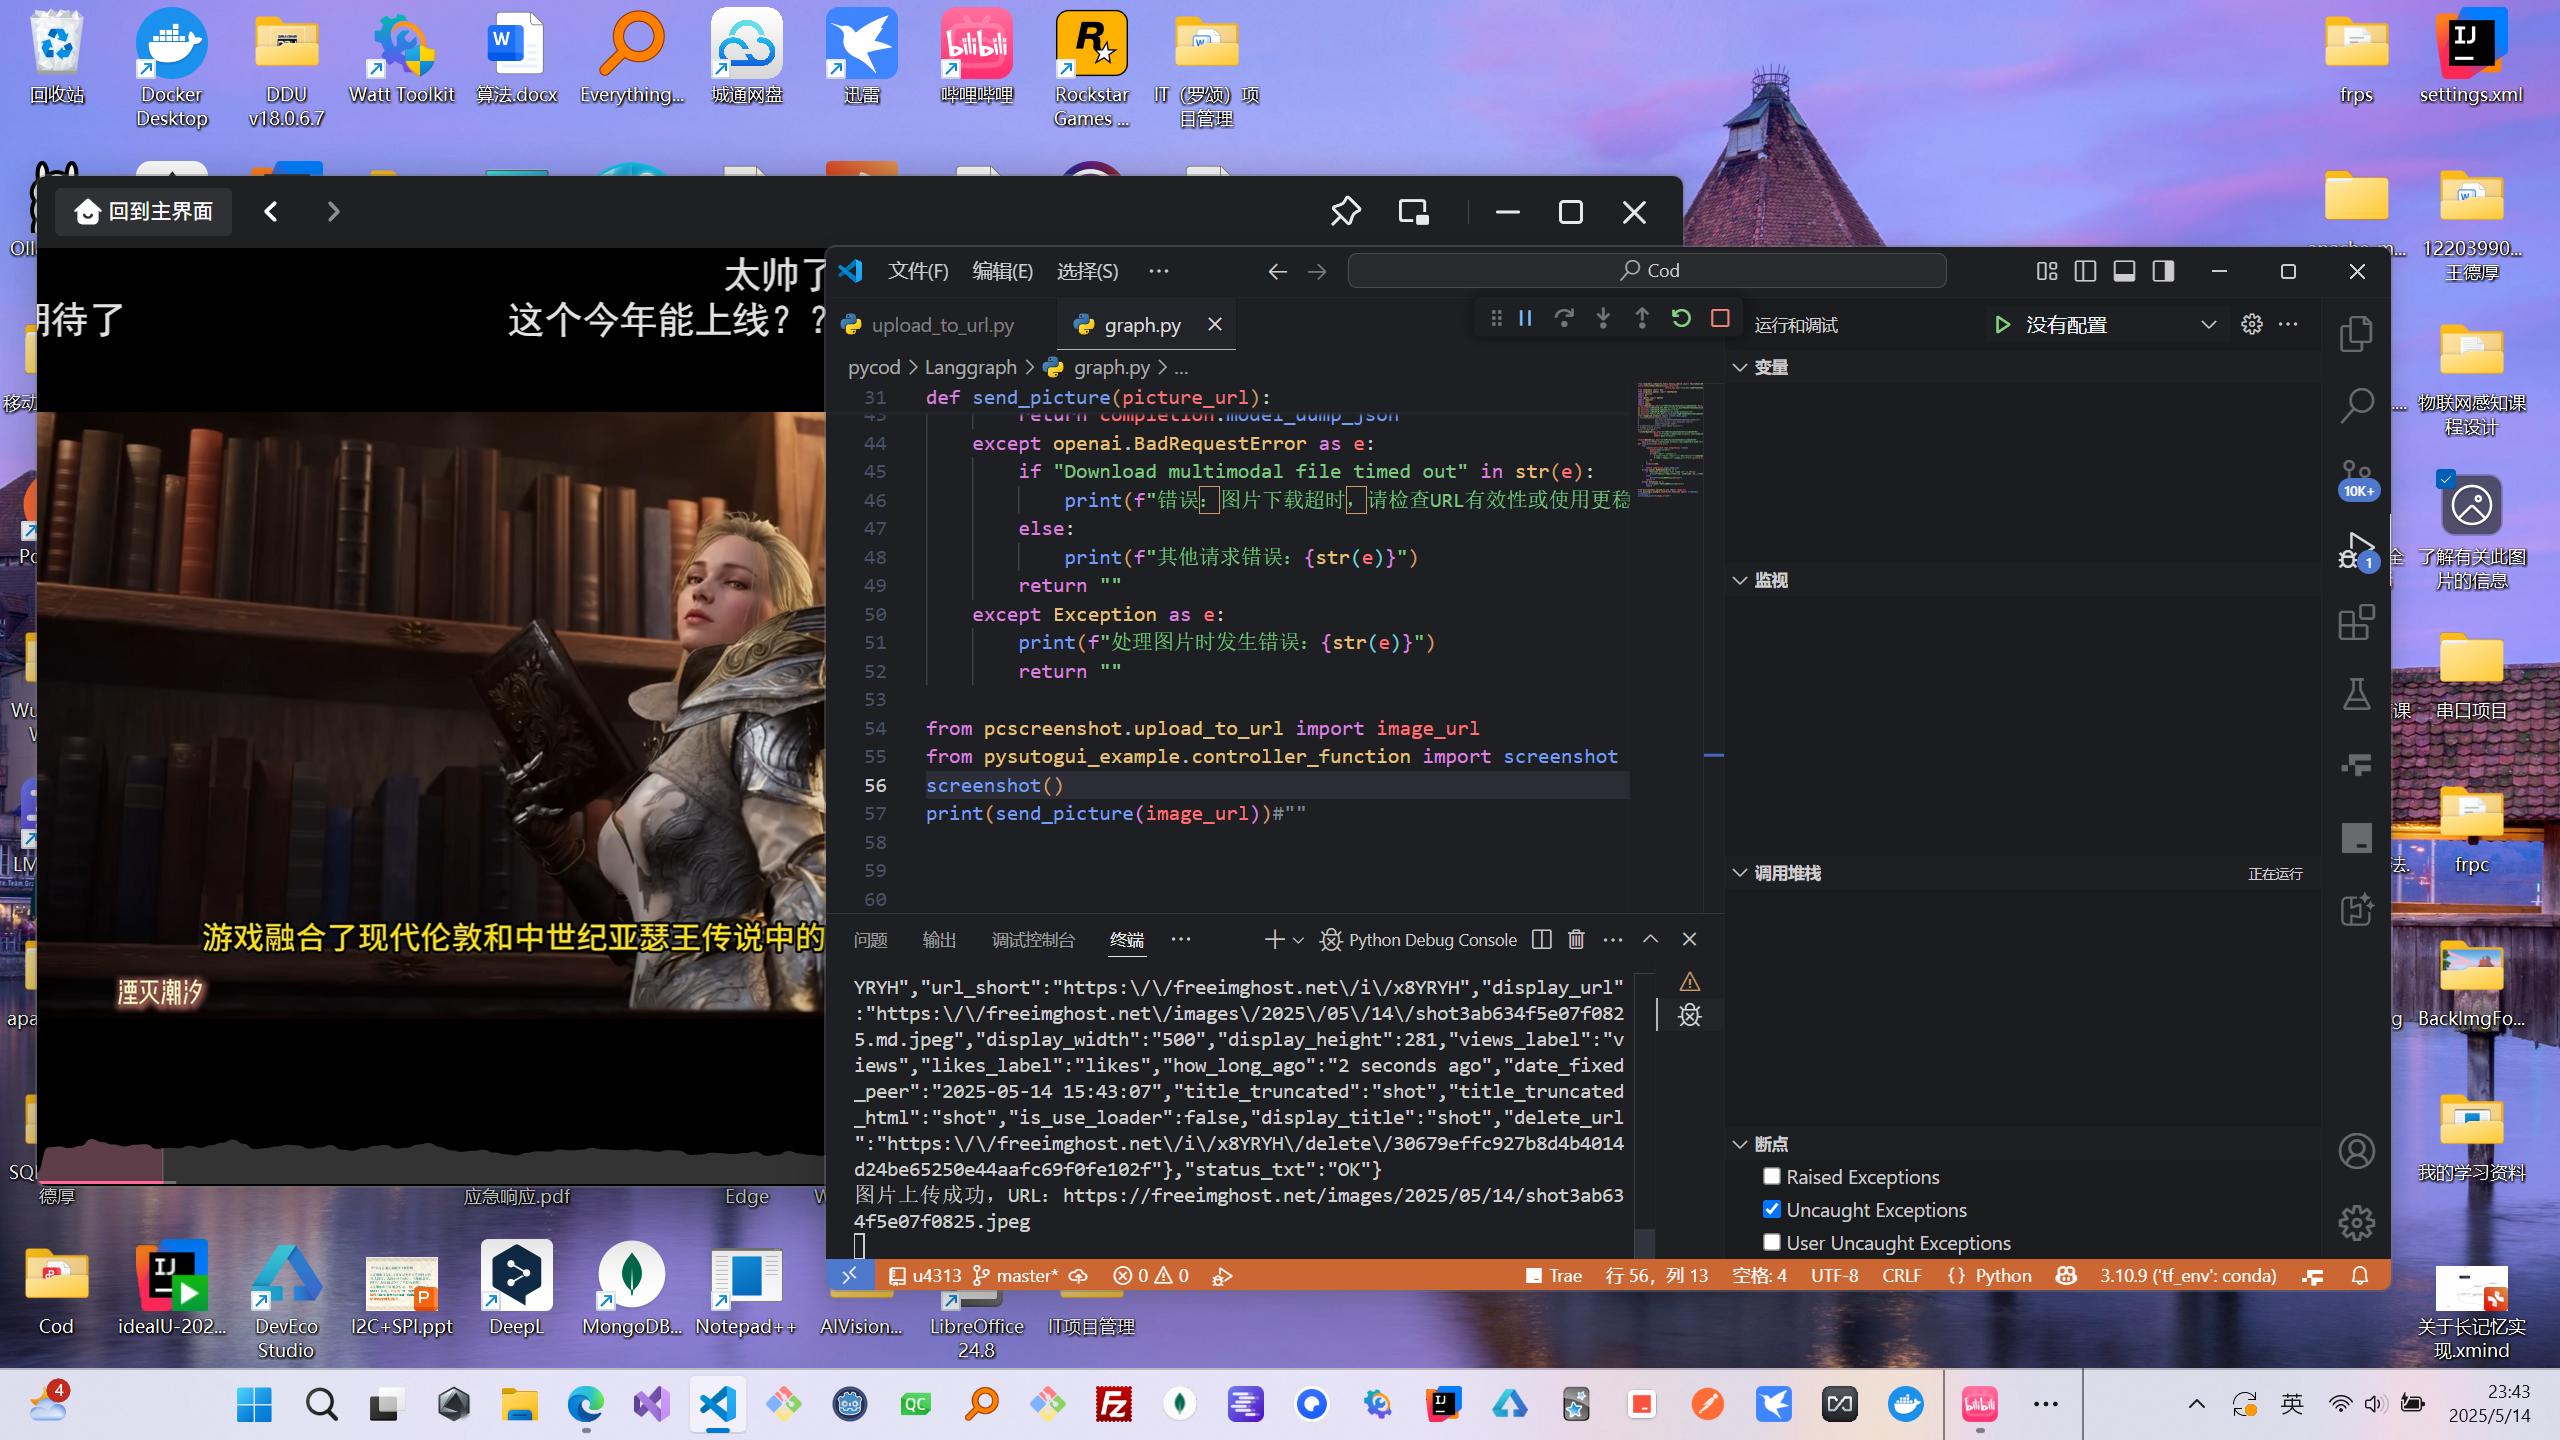
Task: Click the debug Step Into arrow
Action: click(1603, 319)
